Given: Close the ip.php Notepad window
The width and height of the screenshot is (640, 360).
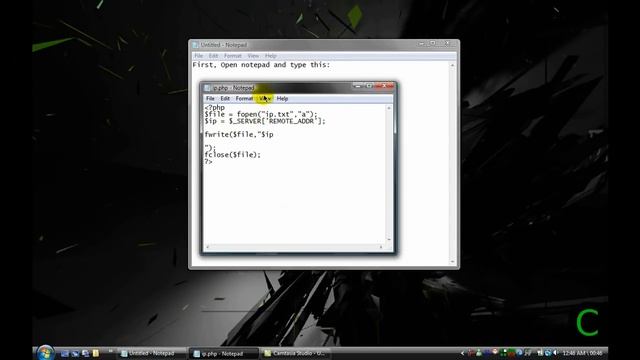Looking at the screenshot, I should pyautogui.click(x=384, y=86).
